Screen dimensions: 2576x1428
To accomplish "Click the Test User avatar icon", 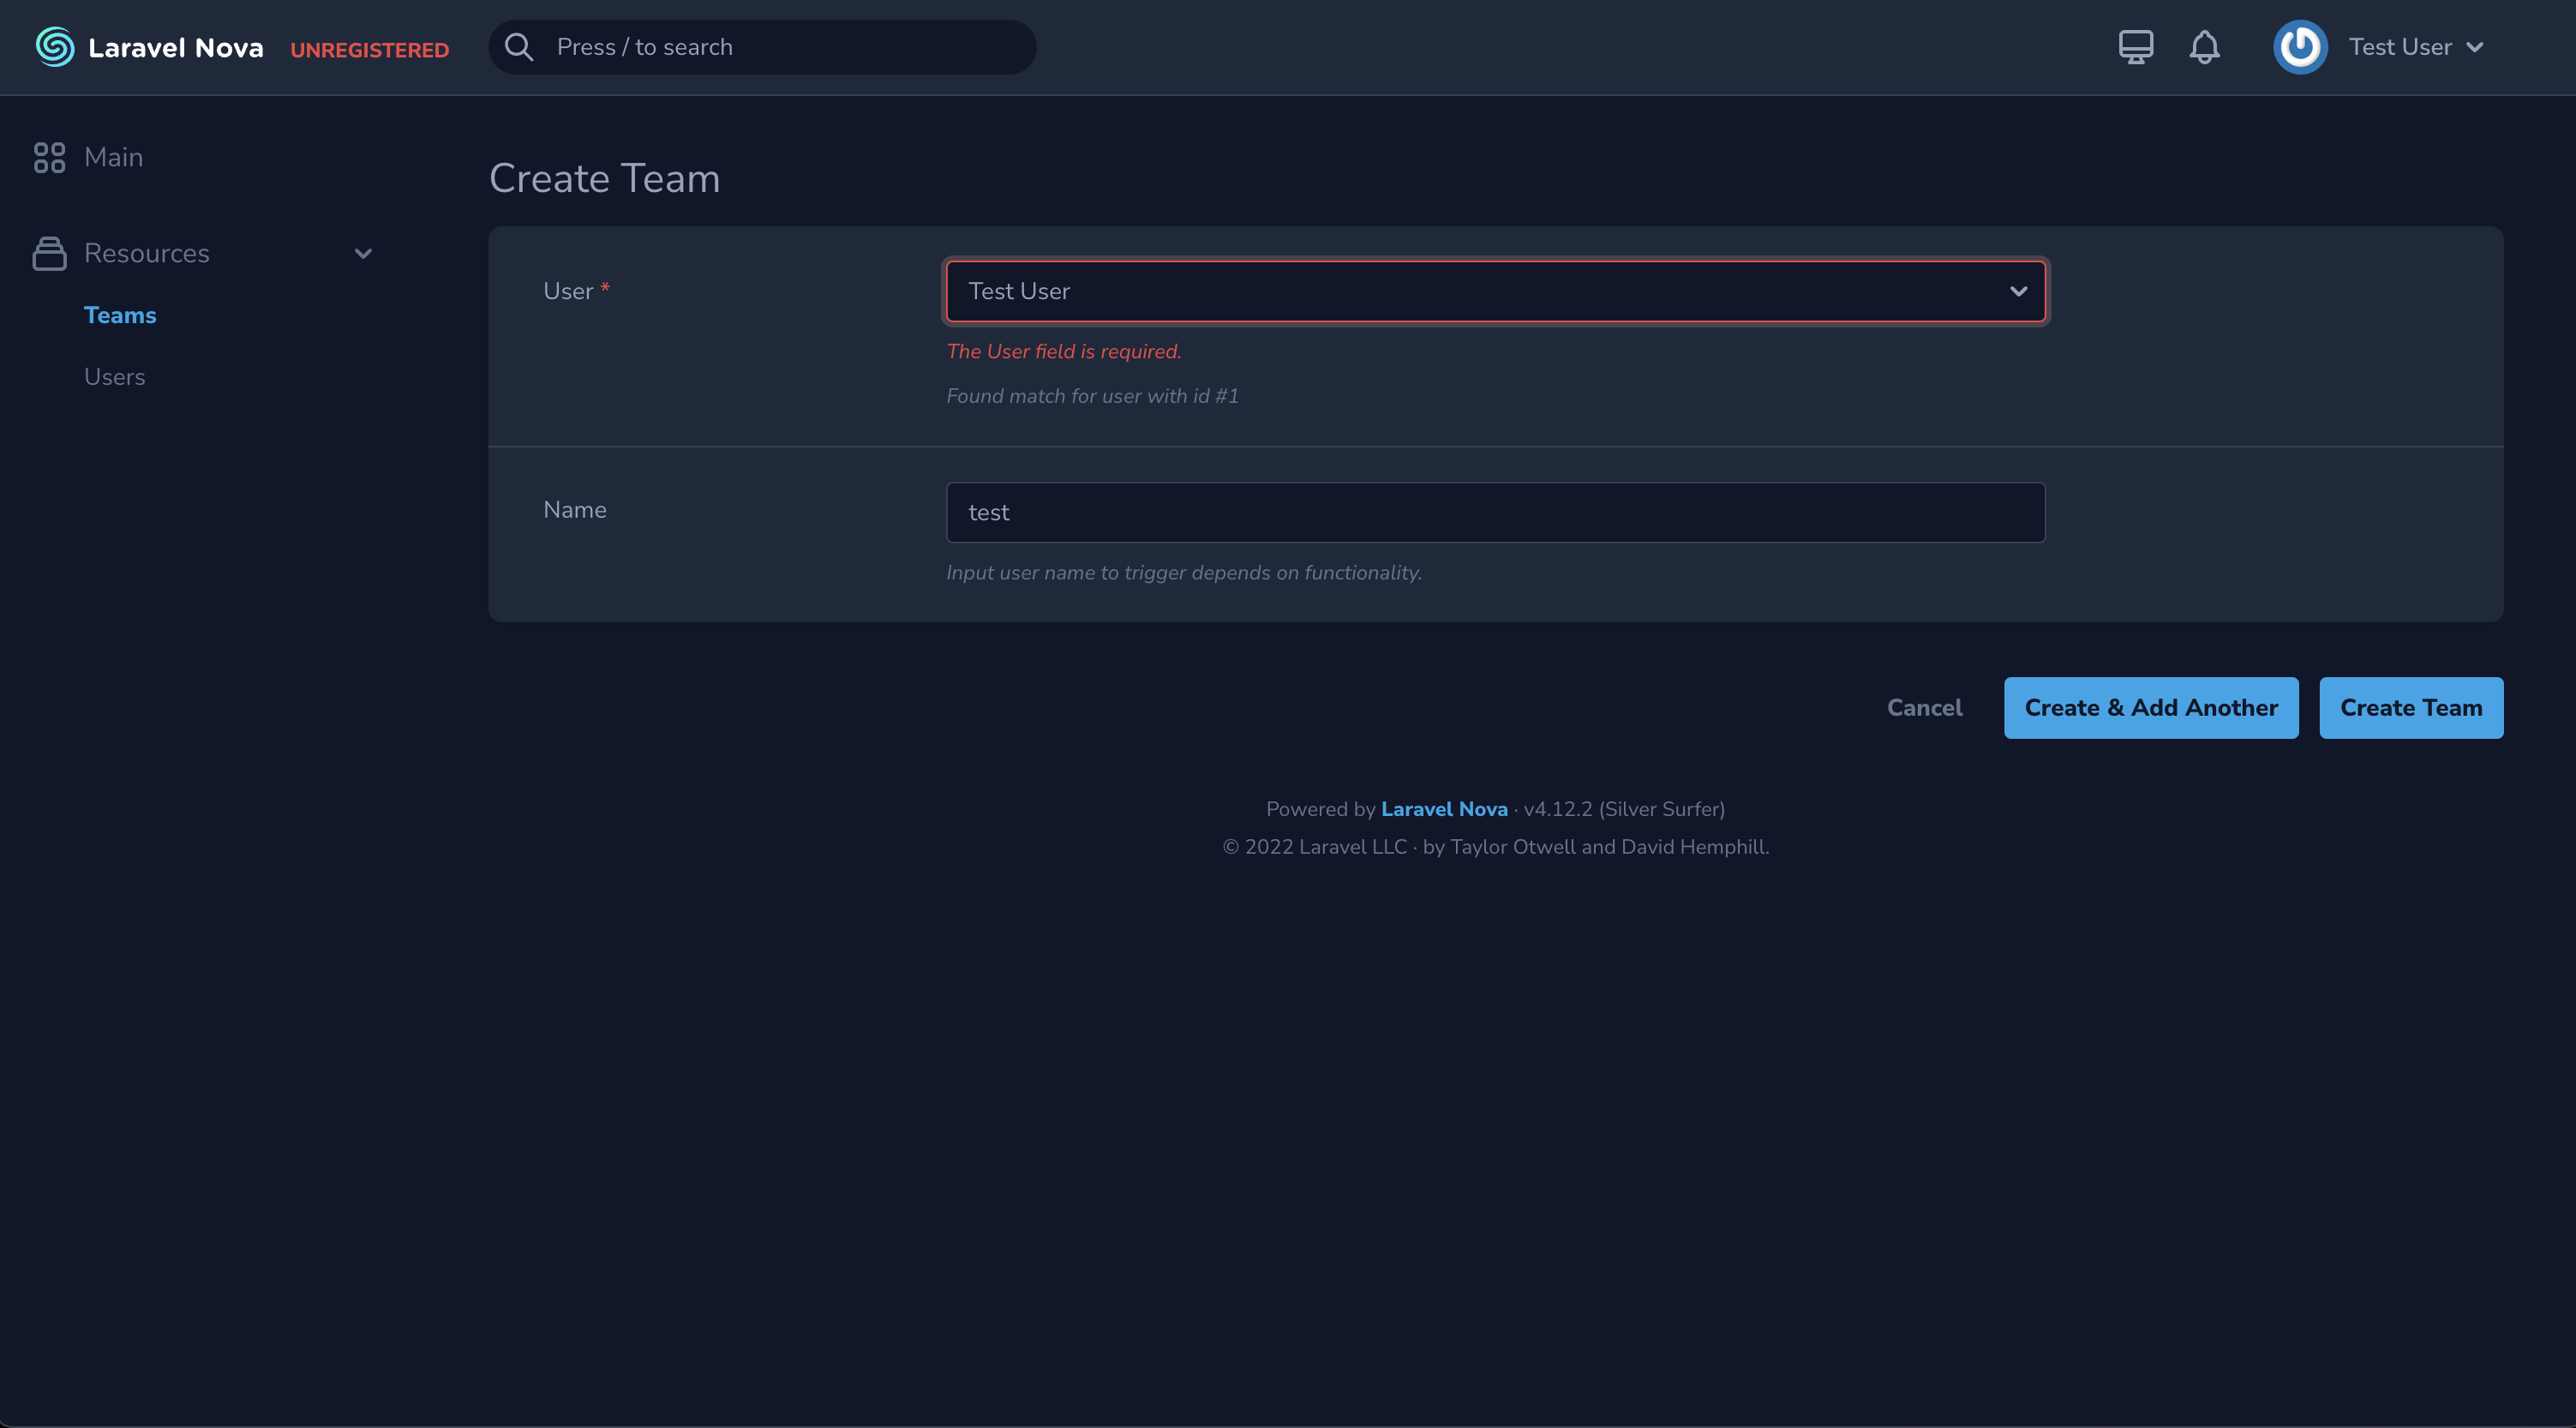I will pos(2299,47).
